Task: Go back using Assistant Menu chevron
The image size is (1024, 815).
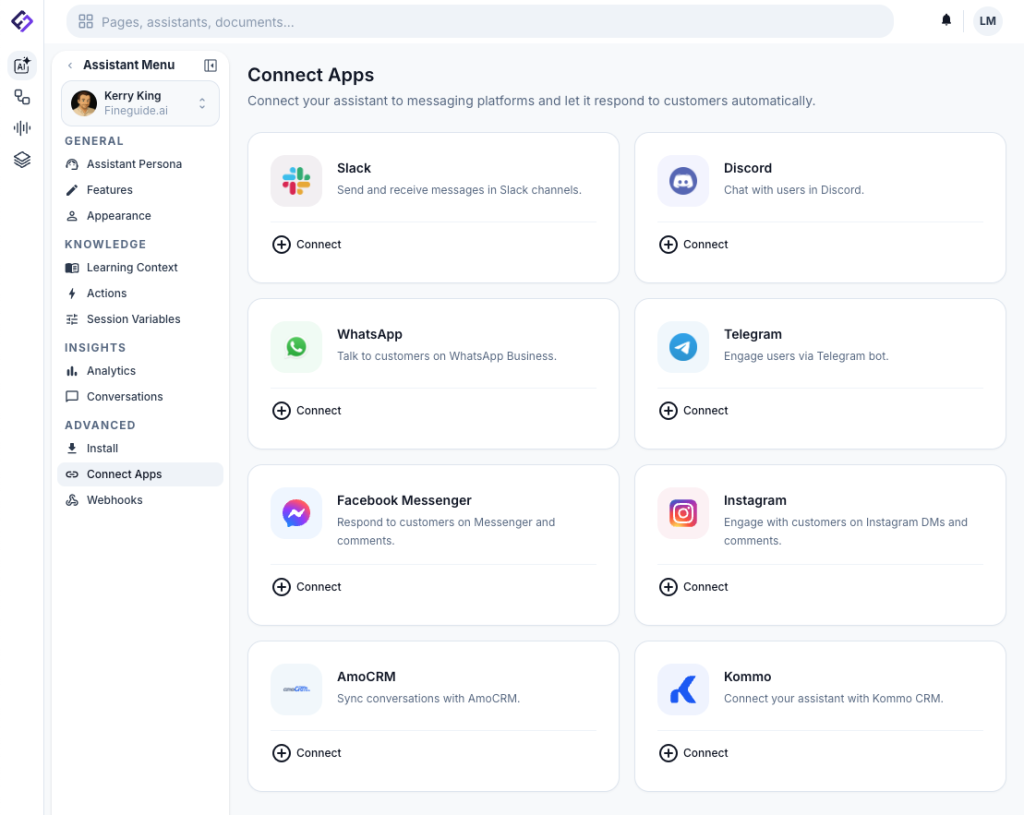Action: point(70,65)
